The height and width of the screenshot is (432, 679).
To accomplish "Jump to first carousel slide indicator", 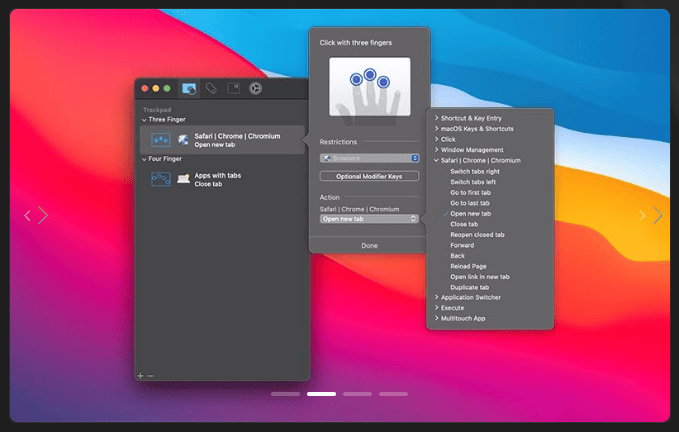I will coord(285,394).
